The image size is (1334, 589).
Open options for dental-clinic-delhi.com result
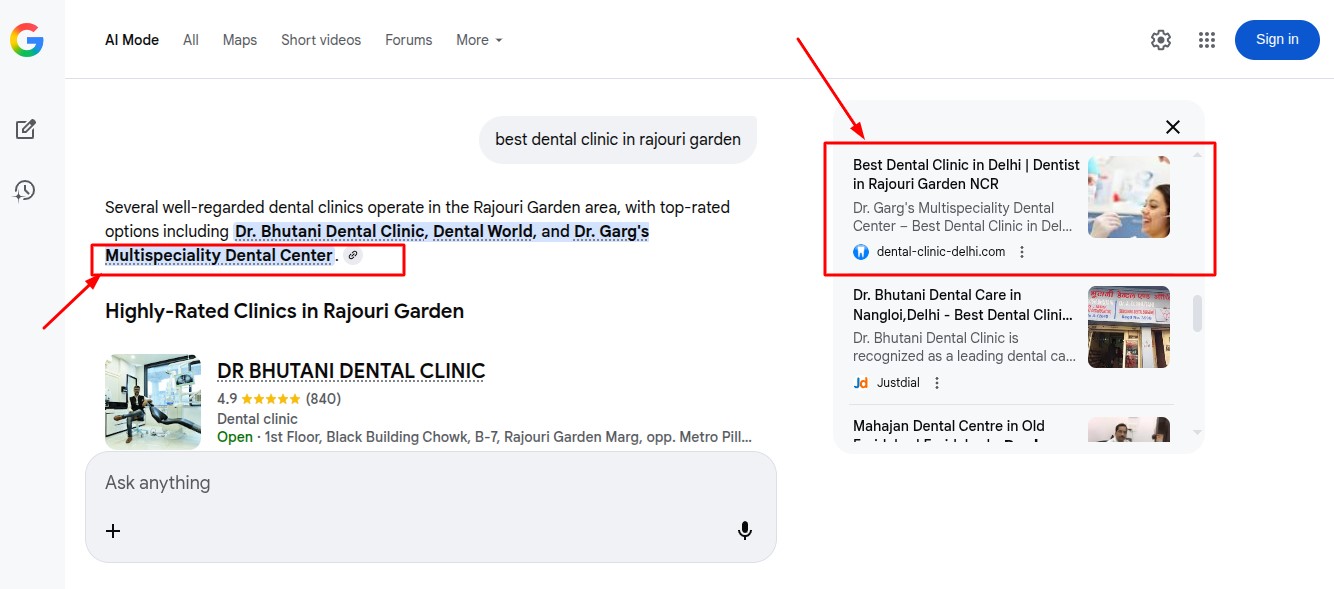coord(1022,252)
